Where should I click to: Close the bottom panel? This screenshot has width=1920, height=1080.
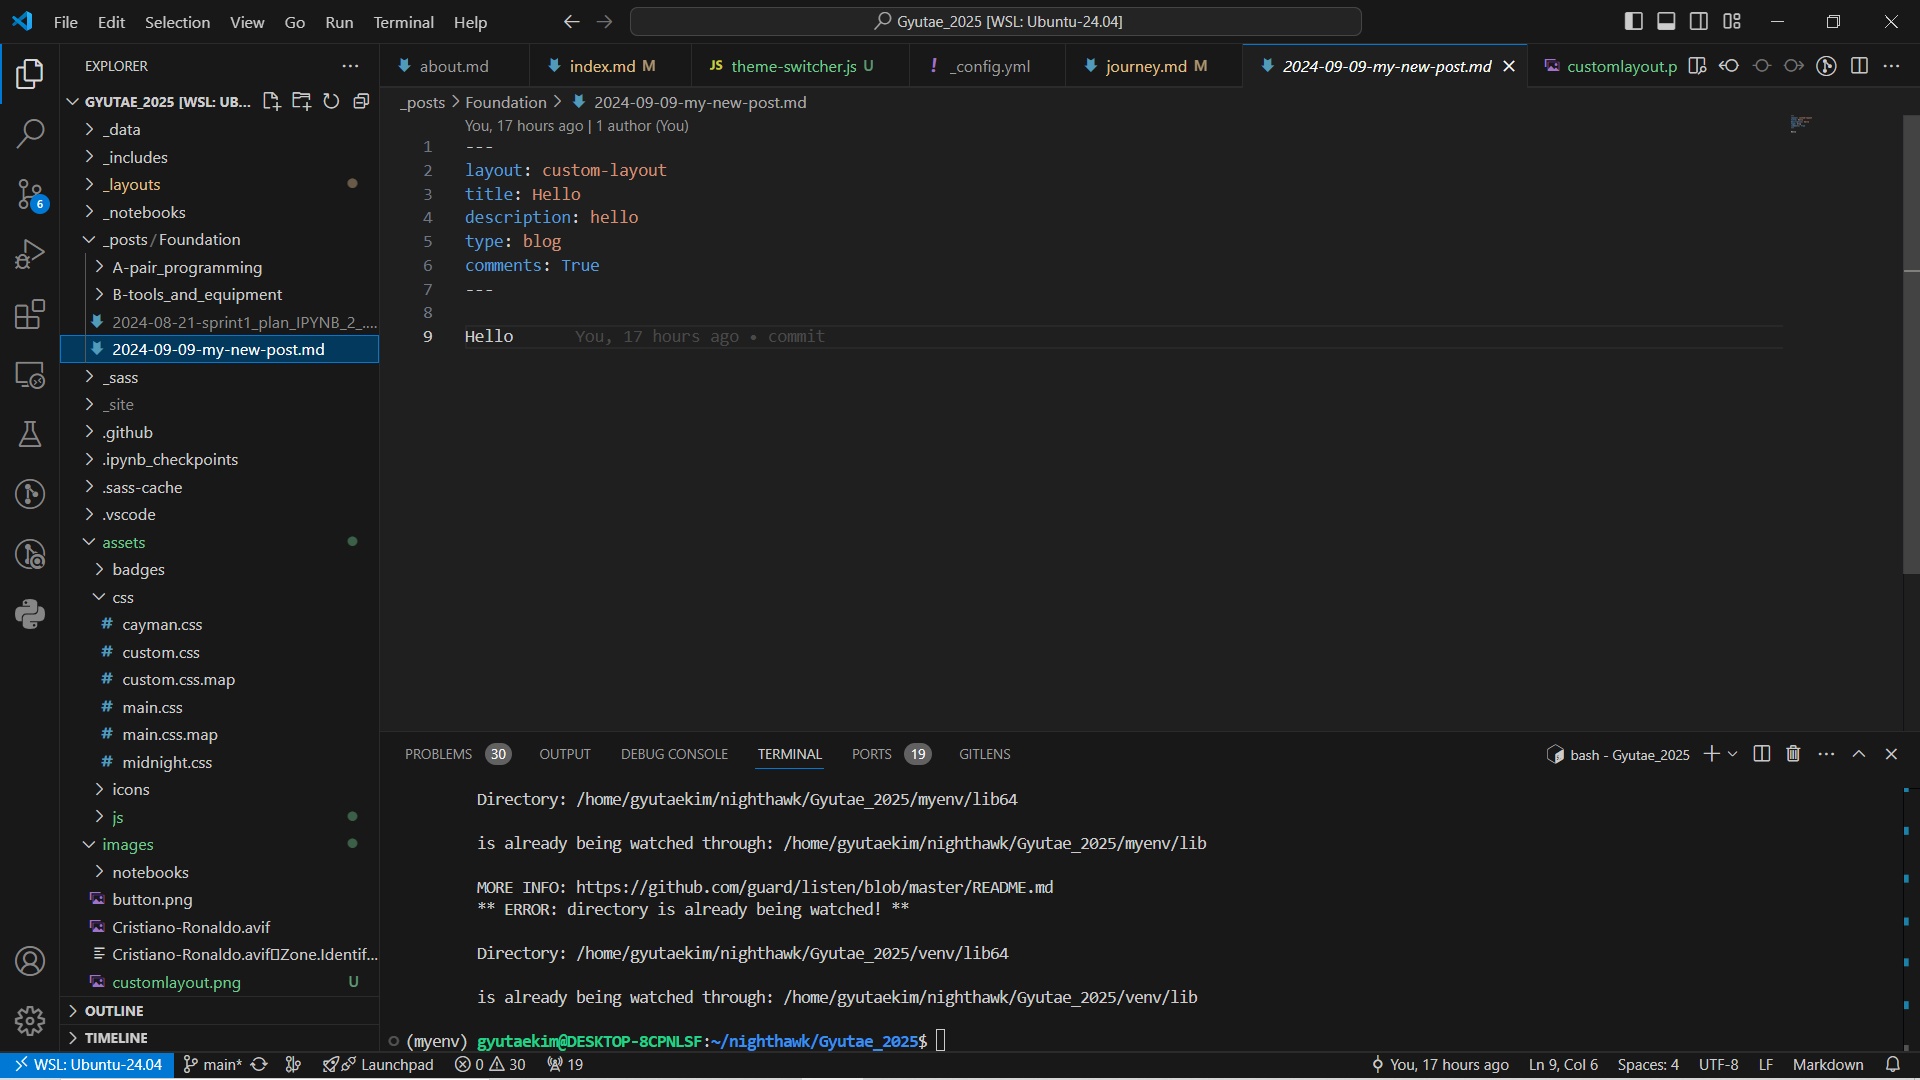[1891, 754]
